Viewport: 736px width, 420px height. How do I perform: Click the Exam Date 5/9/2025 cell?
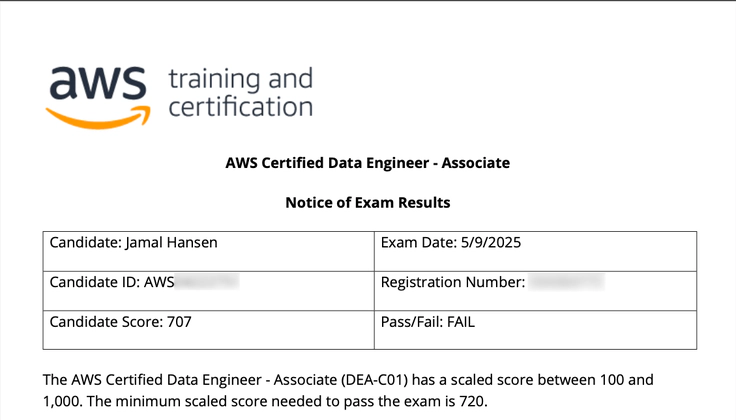536,251
